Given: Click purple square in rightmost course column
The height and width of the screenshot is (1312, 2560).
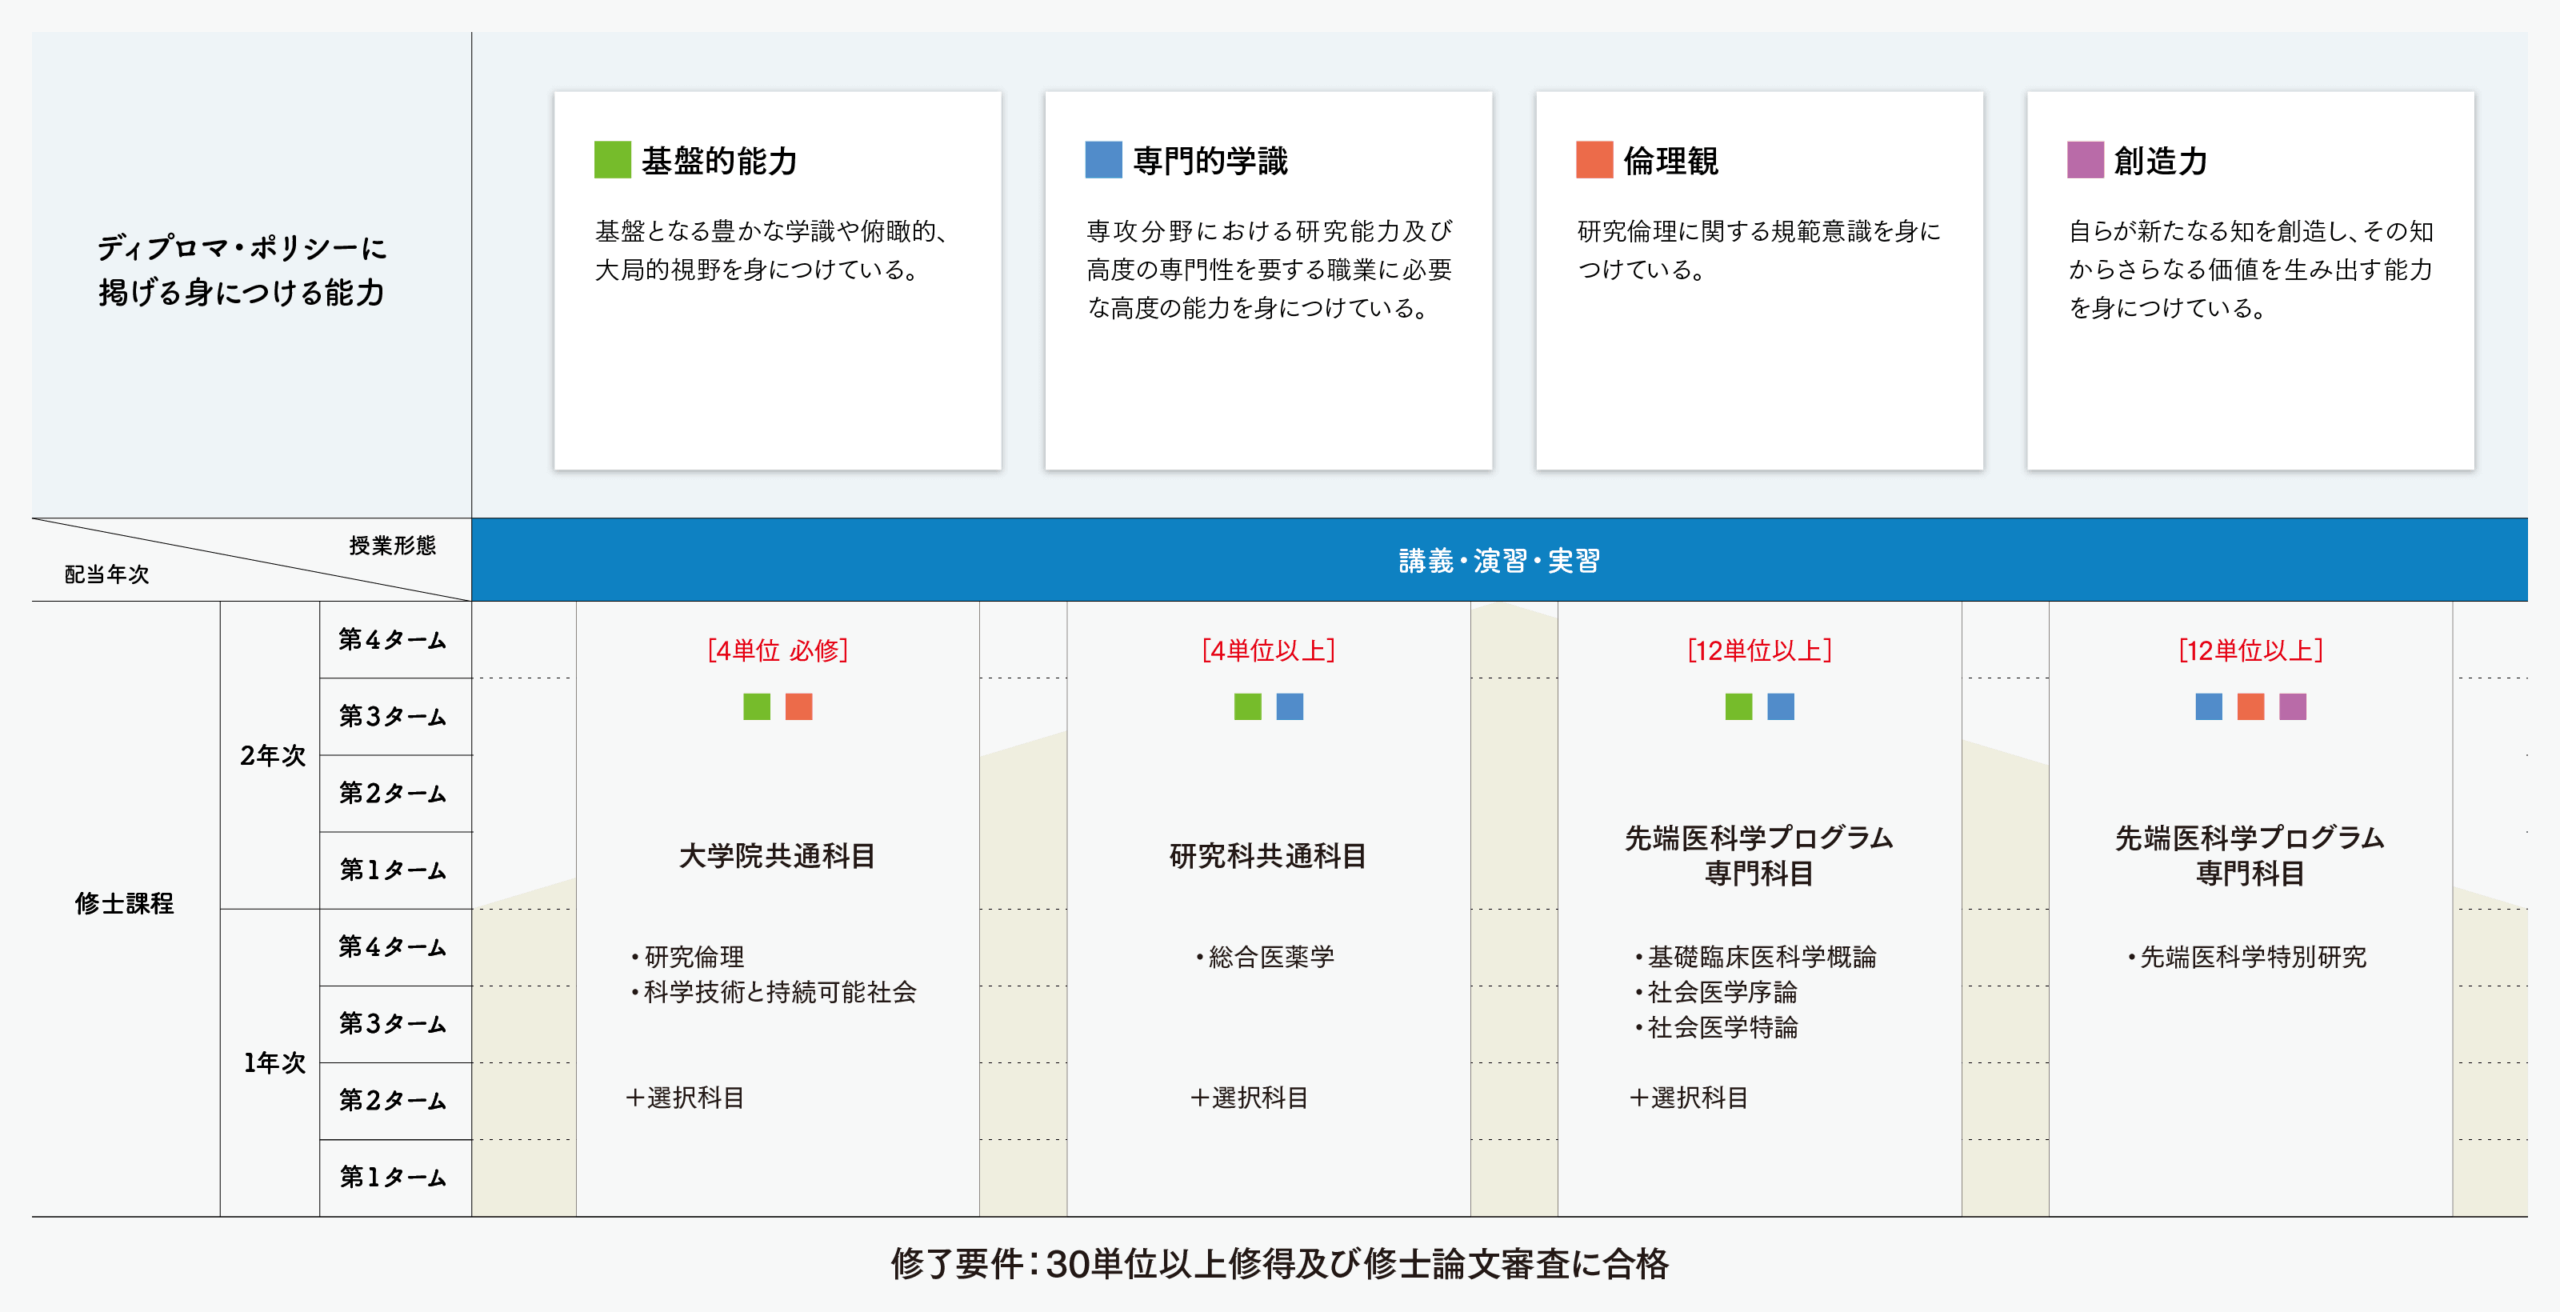Looking at the screenshot, I should pyautogui.click(x=2292, y=706).
